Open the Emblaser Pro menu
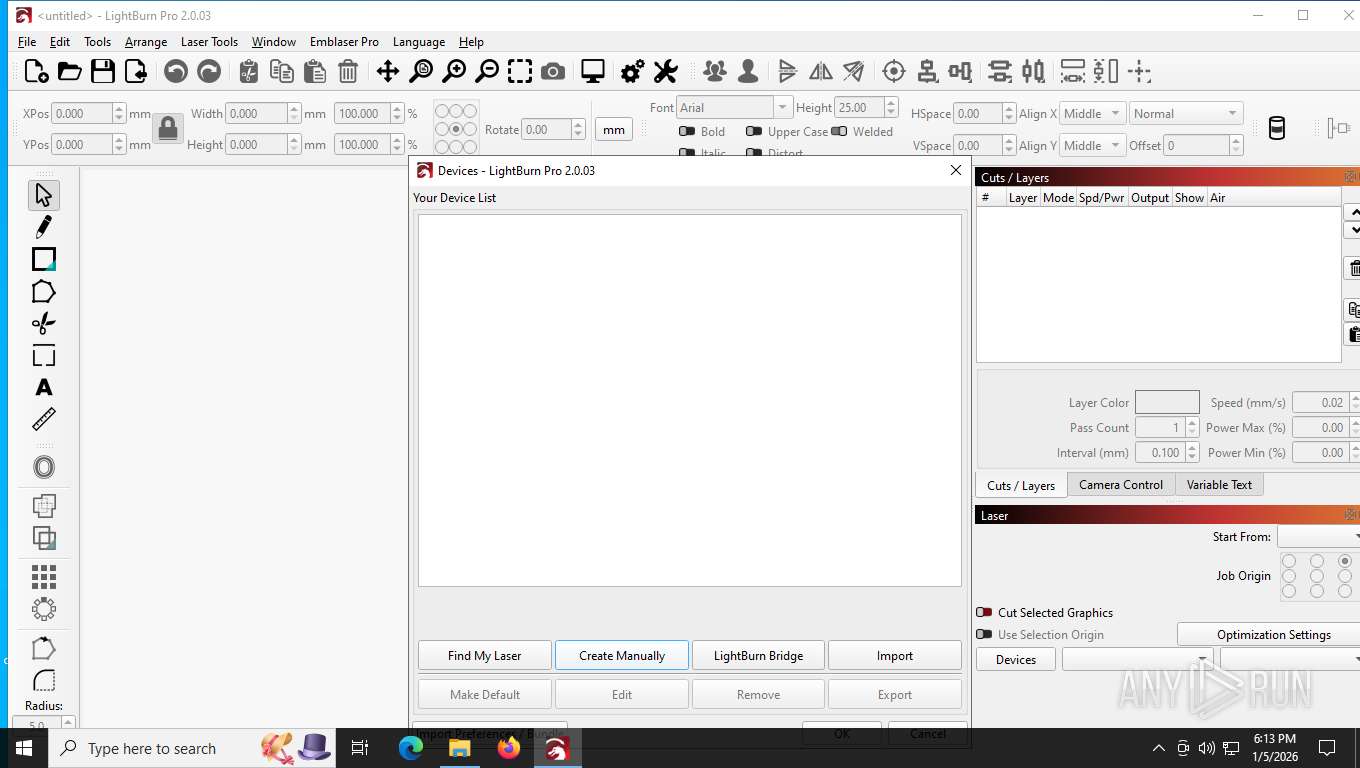 pos(344,42)
